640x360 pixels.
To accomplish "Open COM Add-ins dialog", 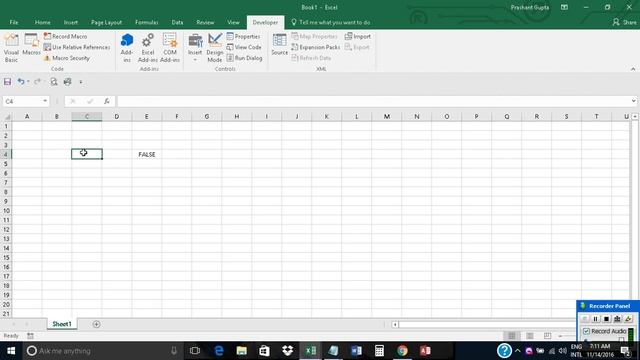I will point(170,48).
